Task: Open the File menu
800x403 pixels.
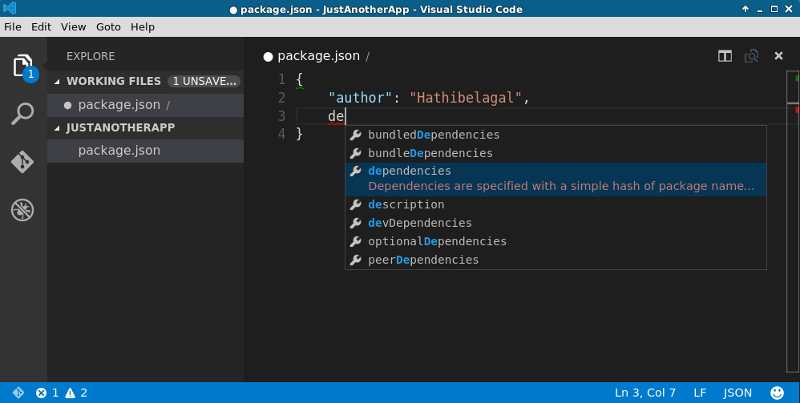Action: [13, 27]
